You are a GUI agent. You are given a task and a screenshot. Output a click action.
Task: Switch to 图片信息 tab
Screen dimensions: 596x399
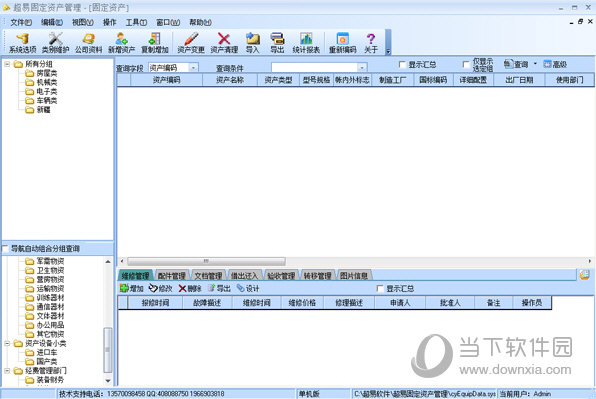tap(353, 276)
